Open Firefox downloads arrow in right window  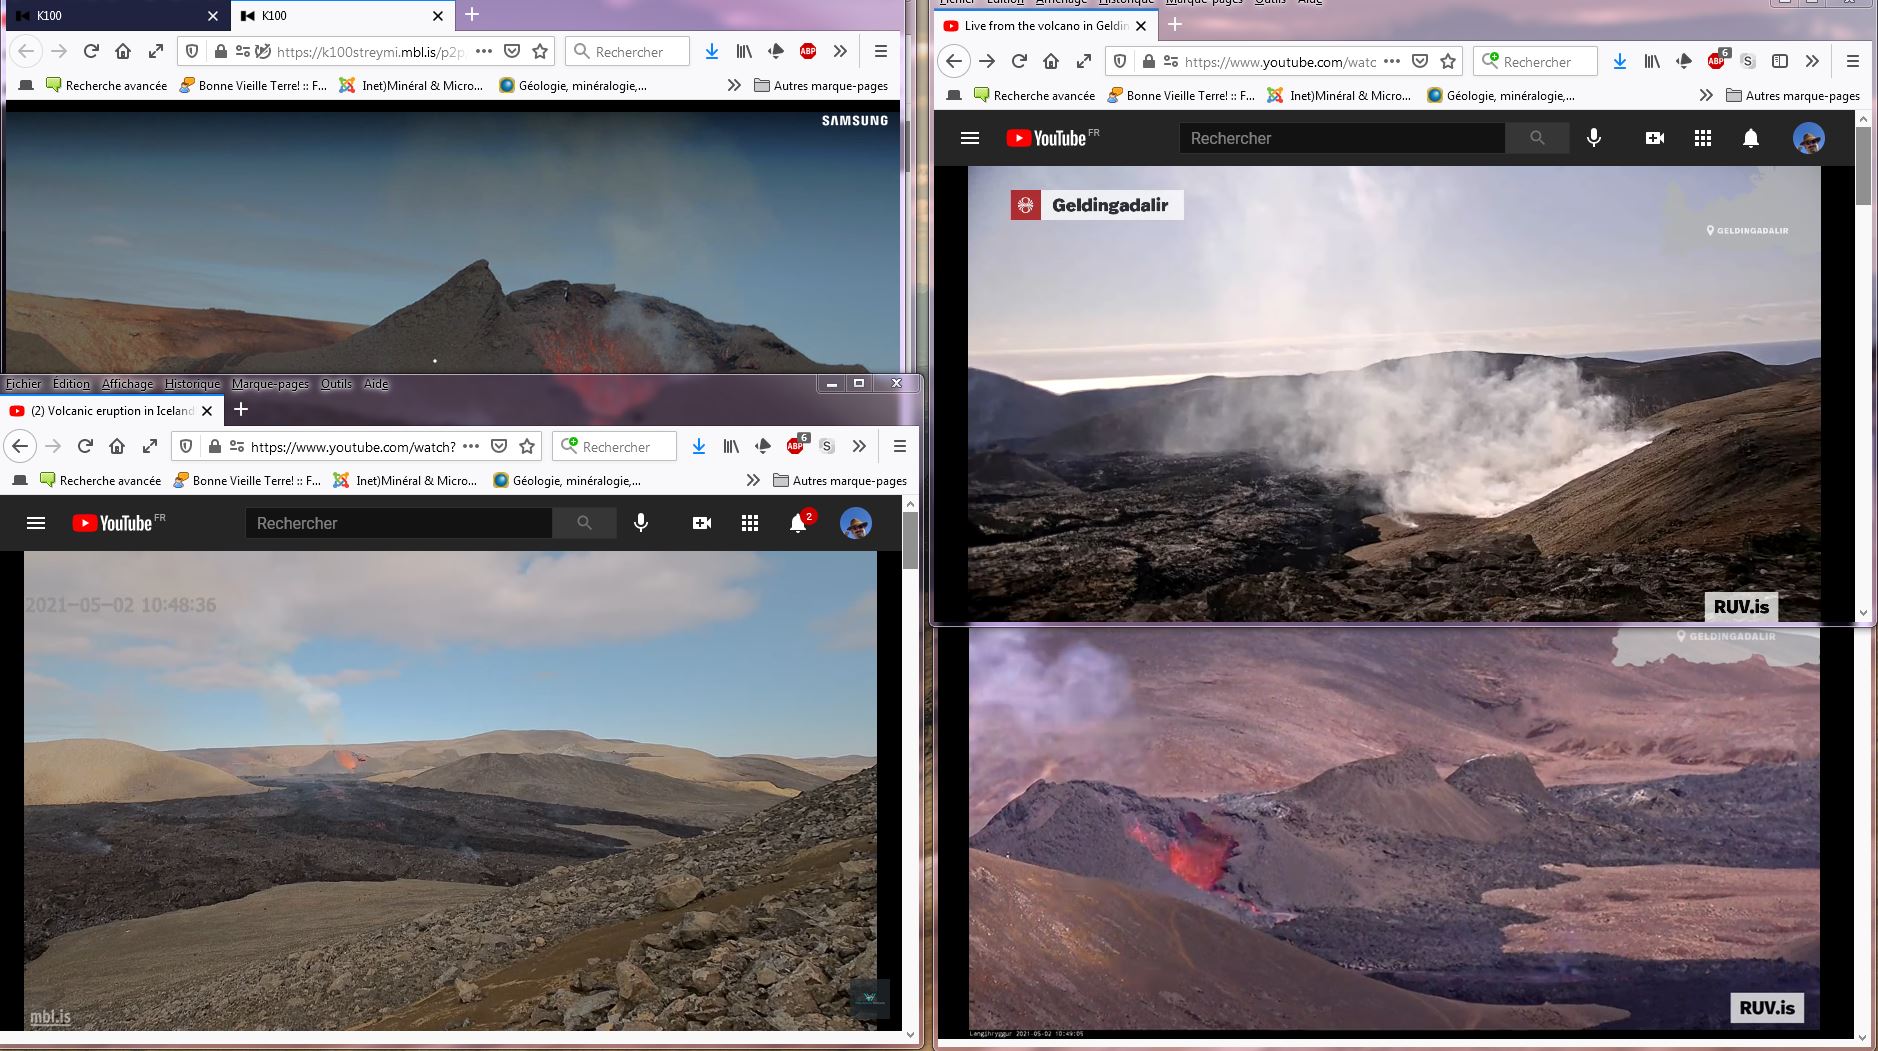(x=1619, y=61)
